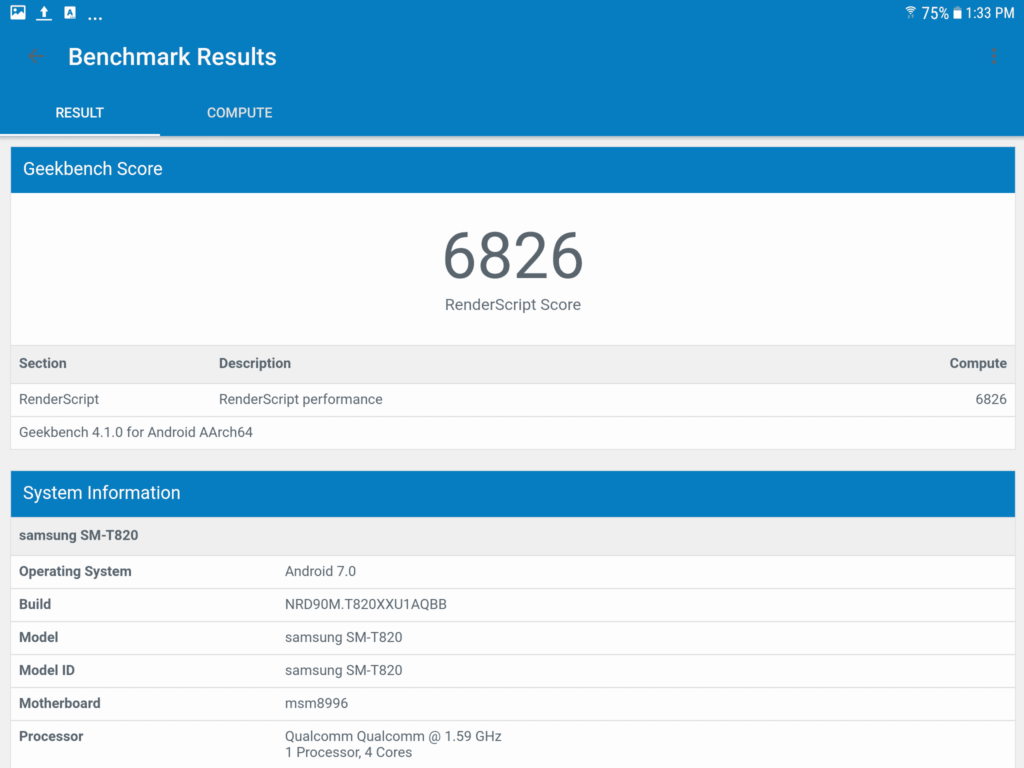Tap the back arrow beside Benchmark Results
This screenshot has height=768, width=1024.
[x=36, y=57]
